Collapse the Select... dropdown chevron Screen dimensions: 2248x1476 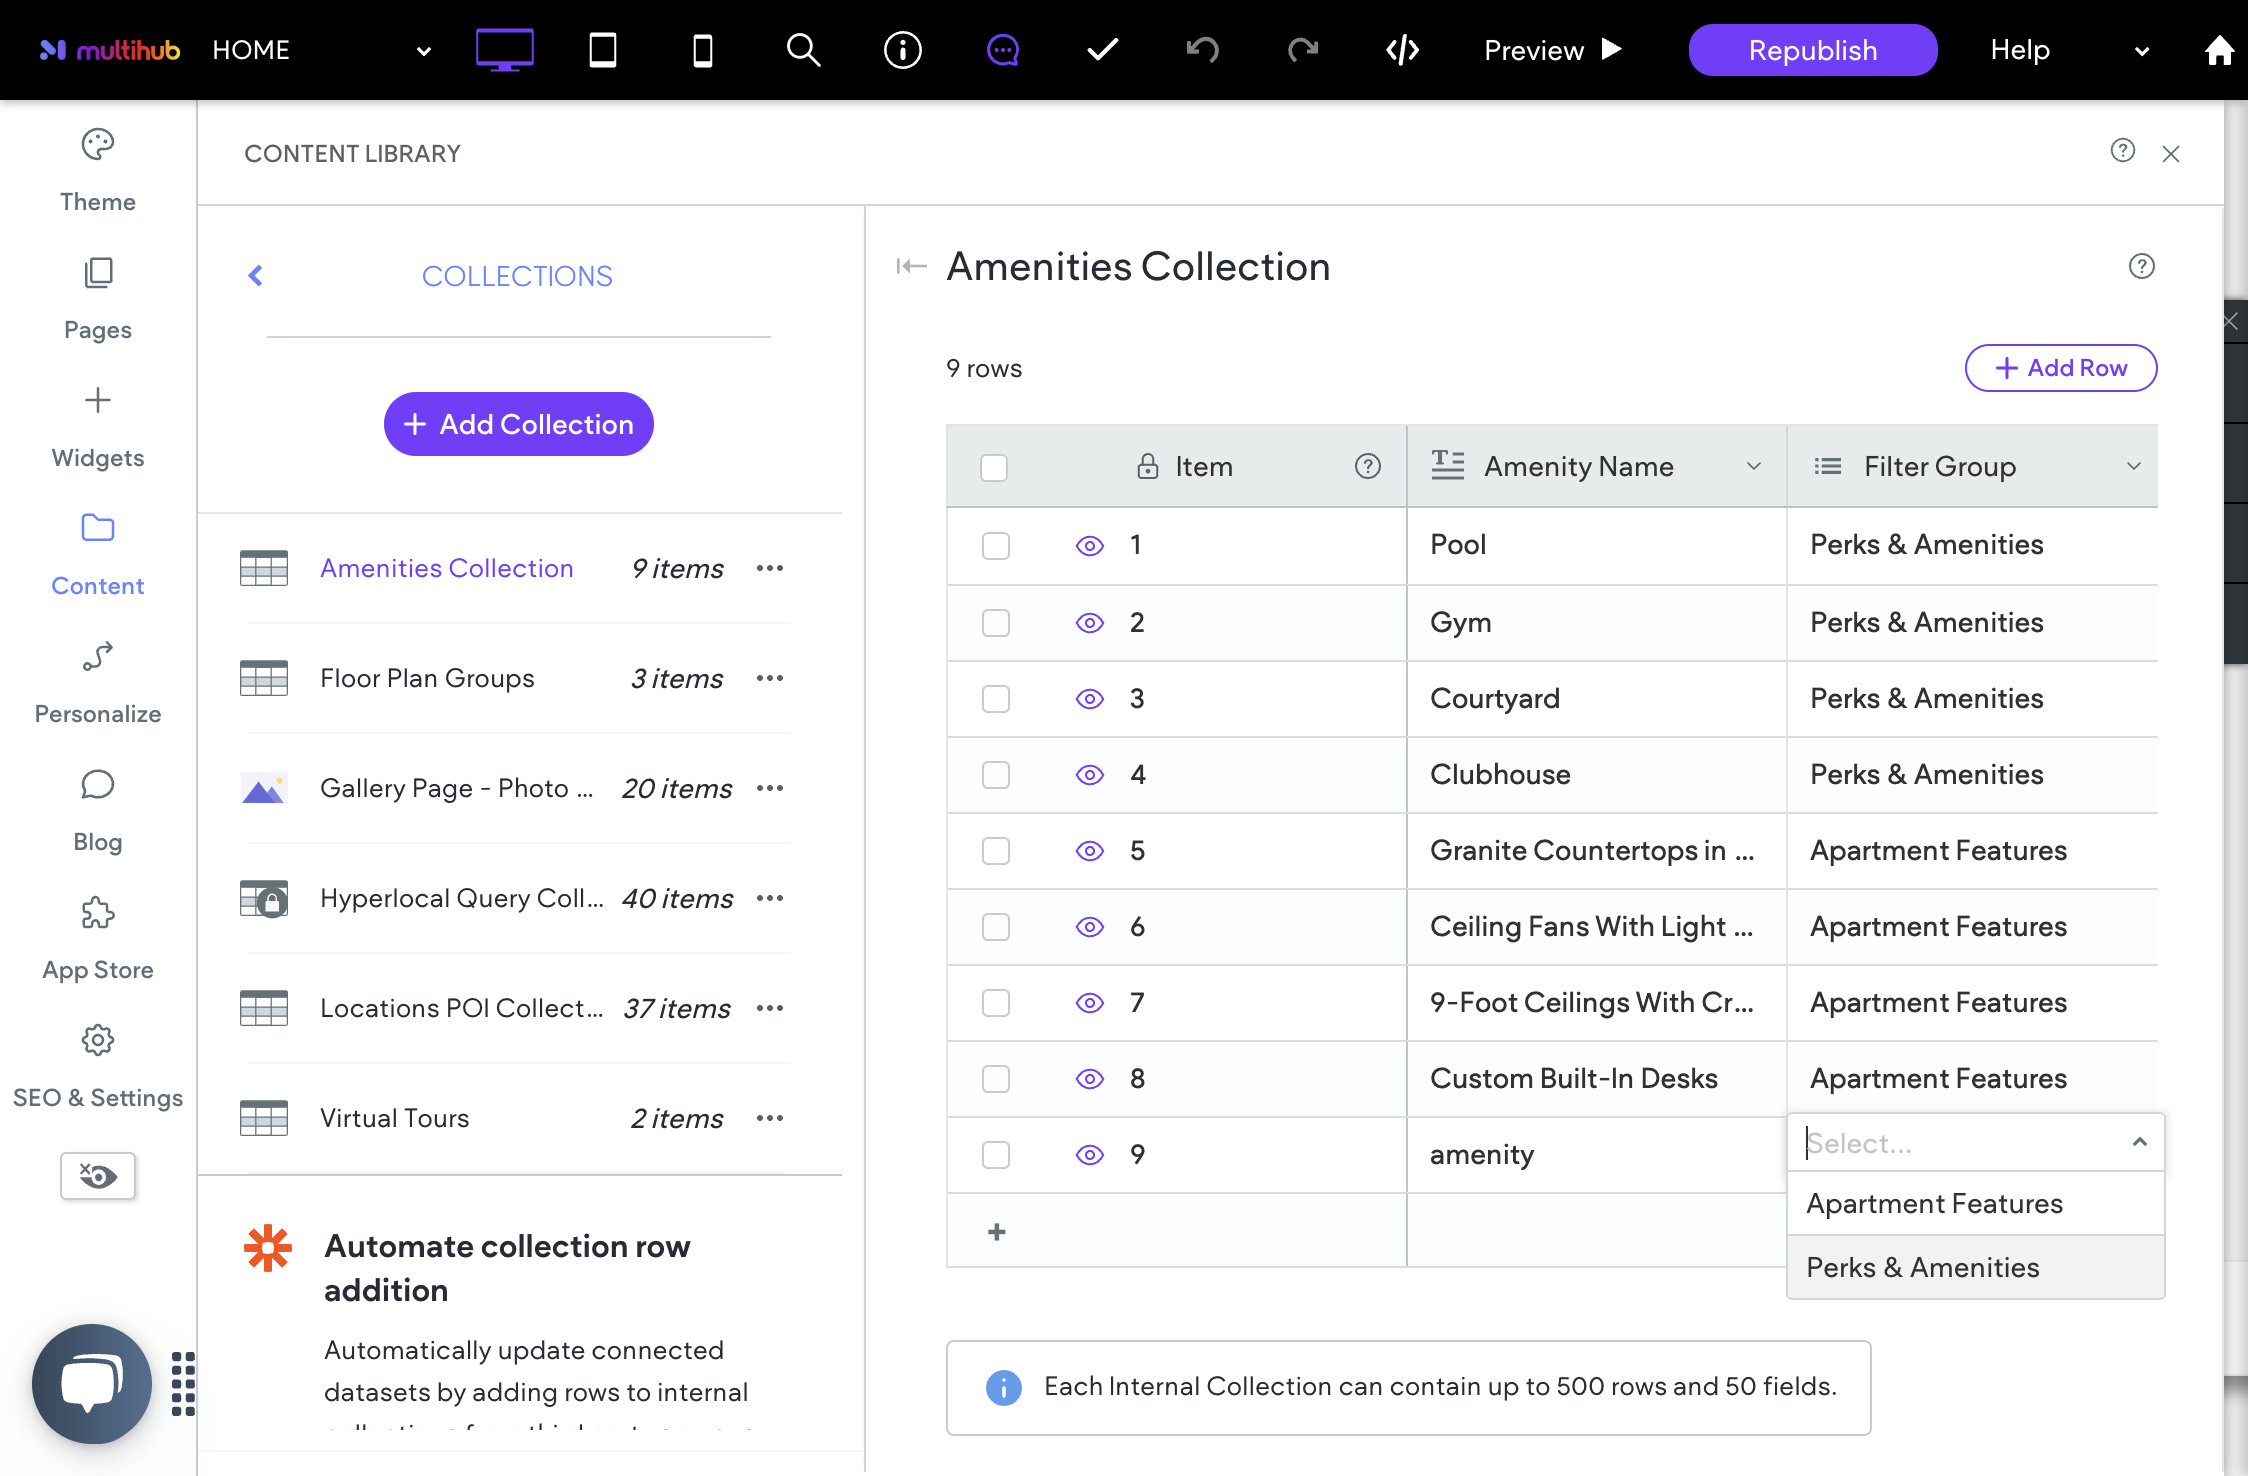(x=2139, y=1142)
